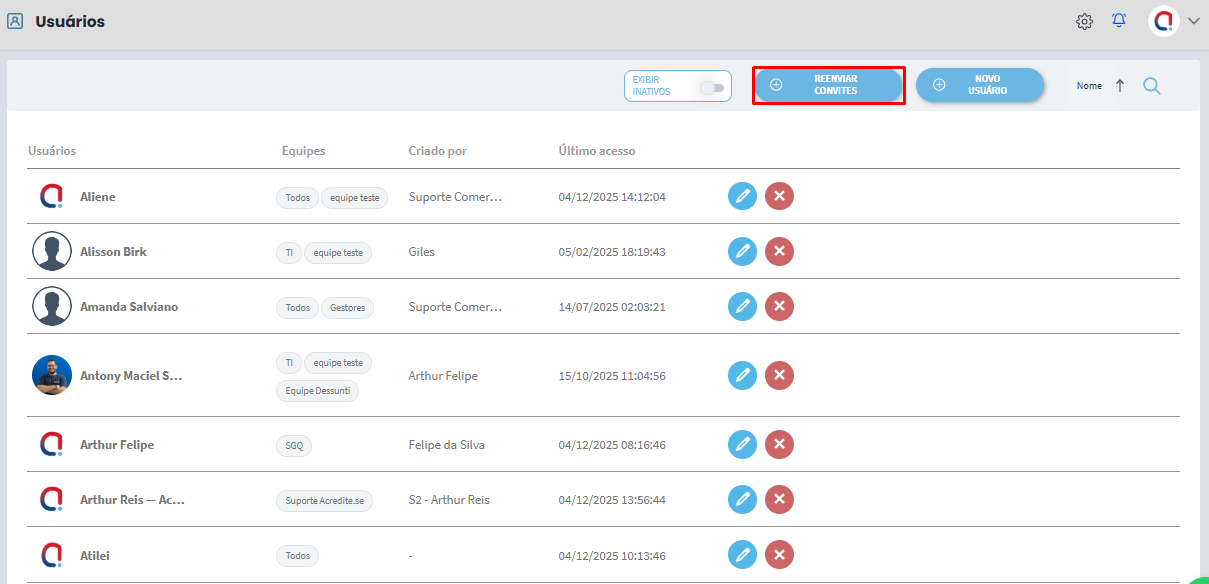Open the Nome sort selector

point(1089,86)
